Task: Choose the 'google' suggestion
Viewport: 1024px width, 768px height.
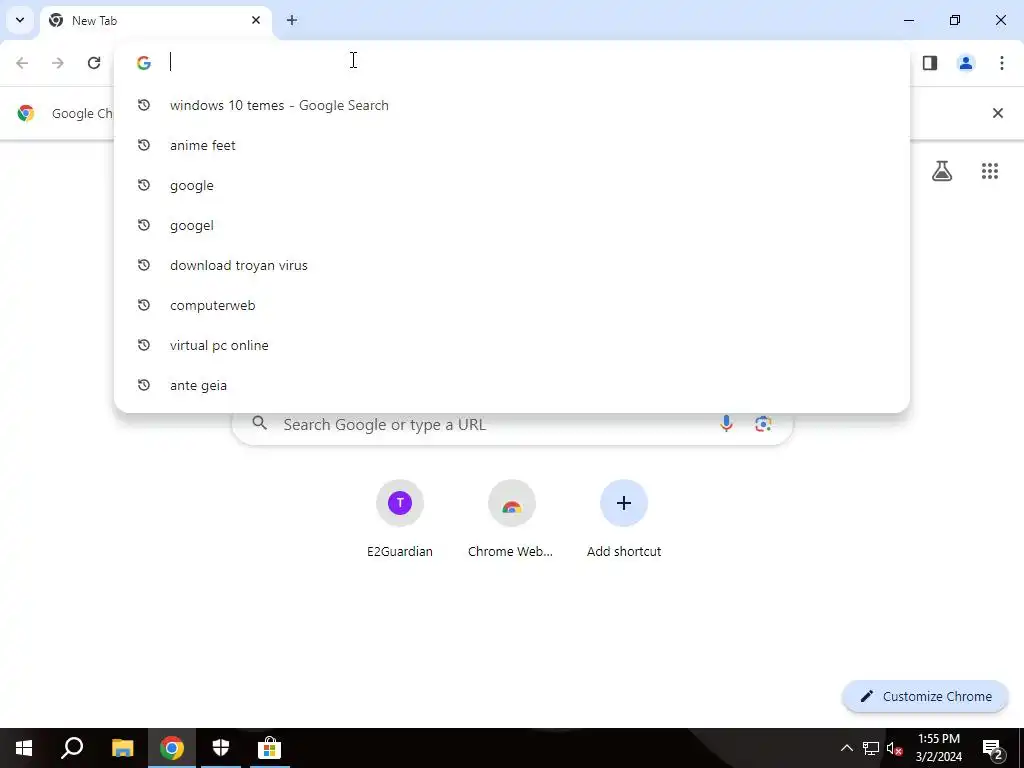Action: [x=511, y=185]
